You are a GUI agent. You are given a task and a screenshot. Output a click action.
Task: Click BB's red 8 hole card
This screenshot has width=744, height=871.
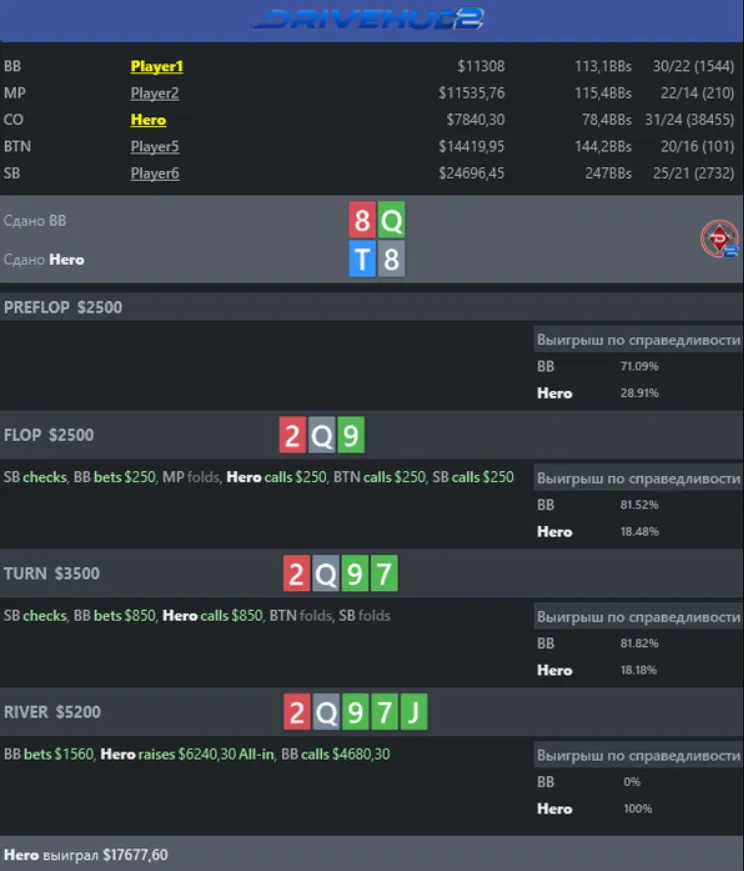click(362, 221)
